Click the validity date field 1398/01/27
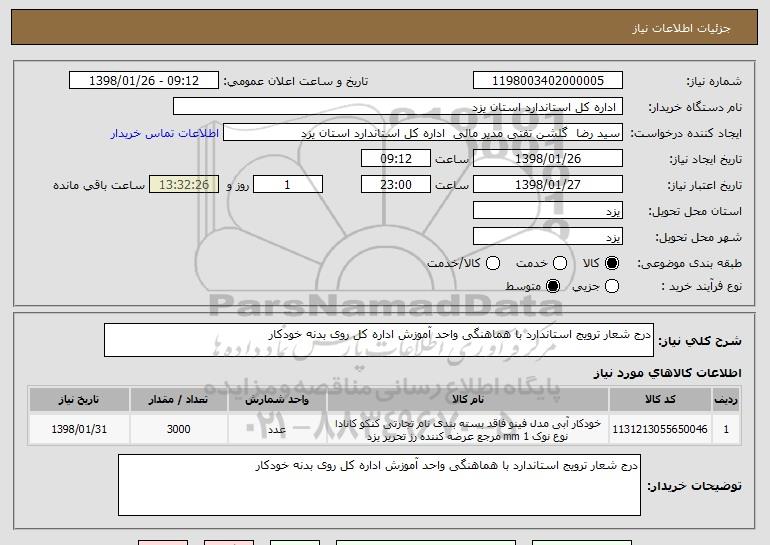This screenshot has width=770, height=545. click(x=548, y=185)
